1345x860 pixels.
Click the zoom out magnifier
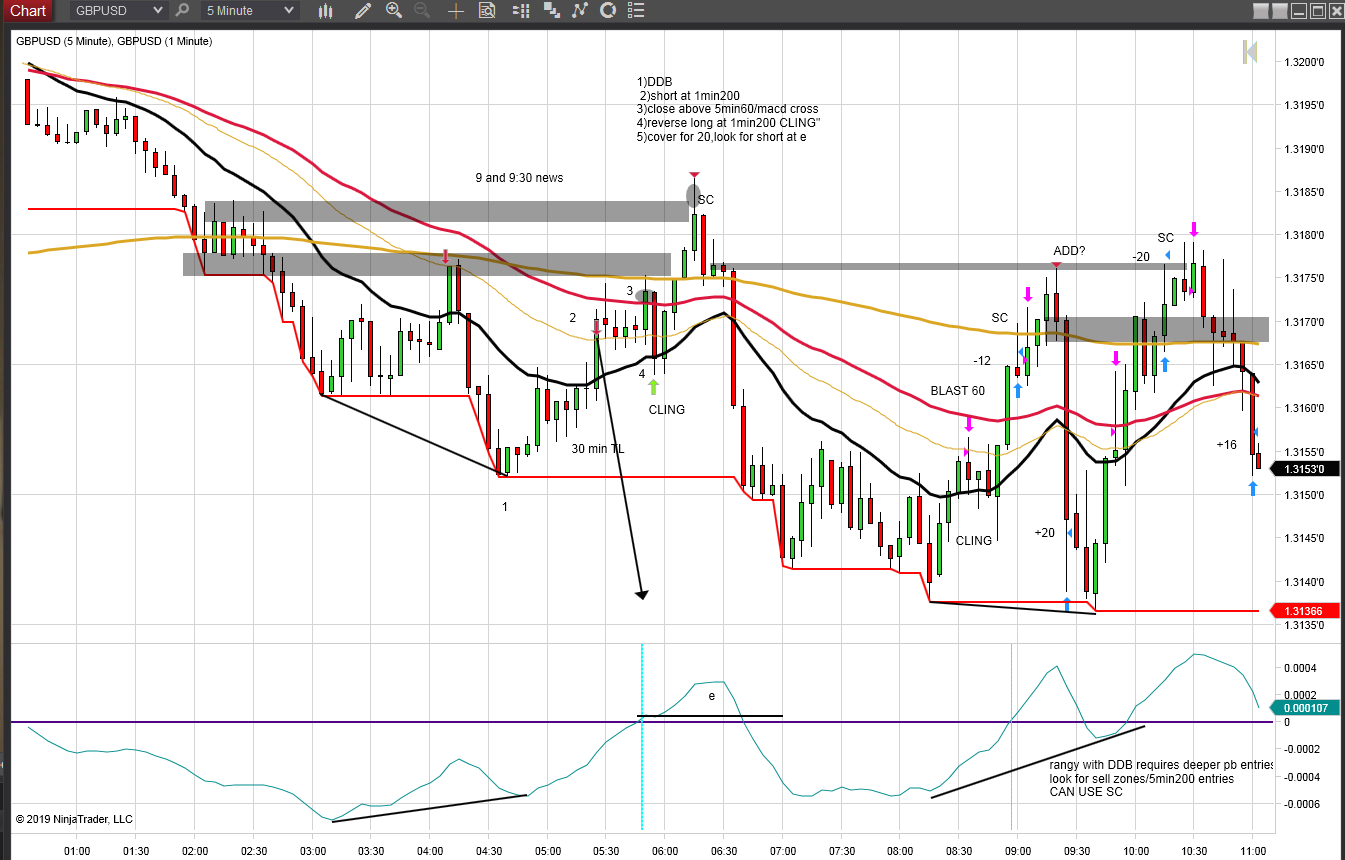point(422,11)
